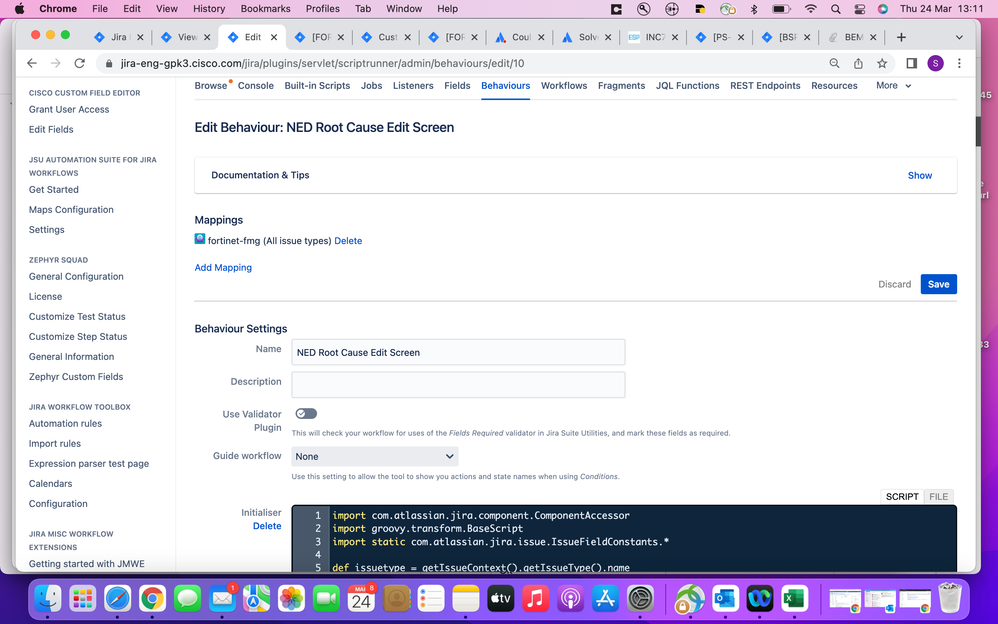Click the Name input field

coord(458,352)
